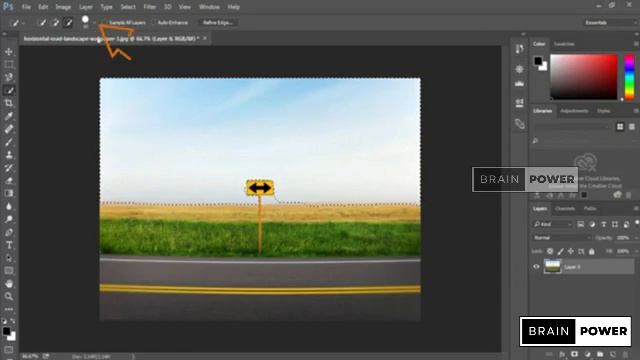
Task: Click the Delete layer trash icon
Action: coord(625,354)
